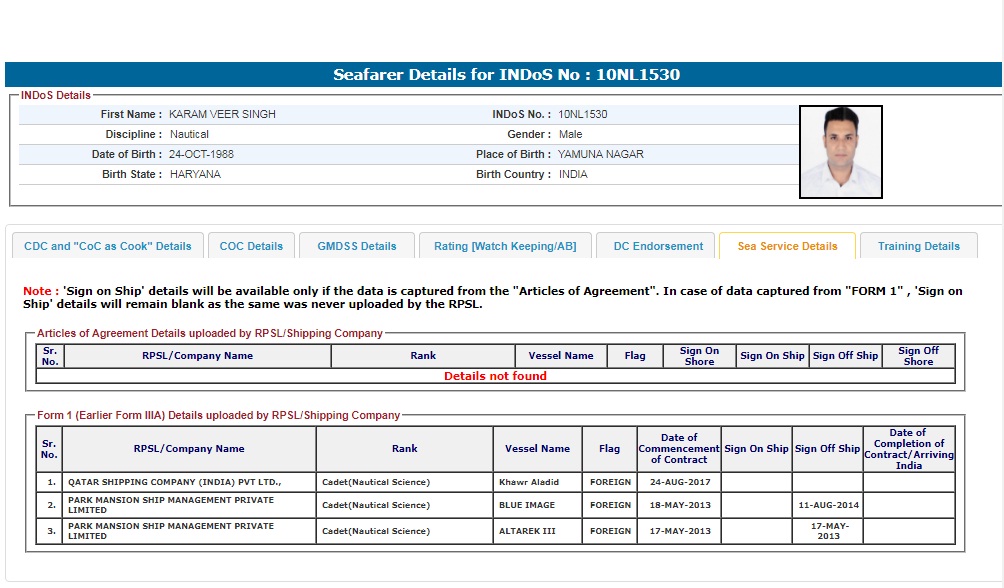Select the Rating [Watch Keeping/AB] tab
The width and height of the screenshot is (1004, 588).
(x=505, y=246)
